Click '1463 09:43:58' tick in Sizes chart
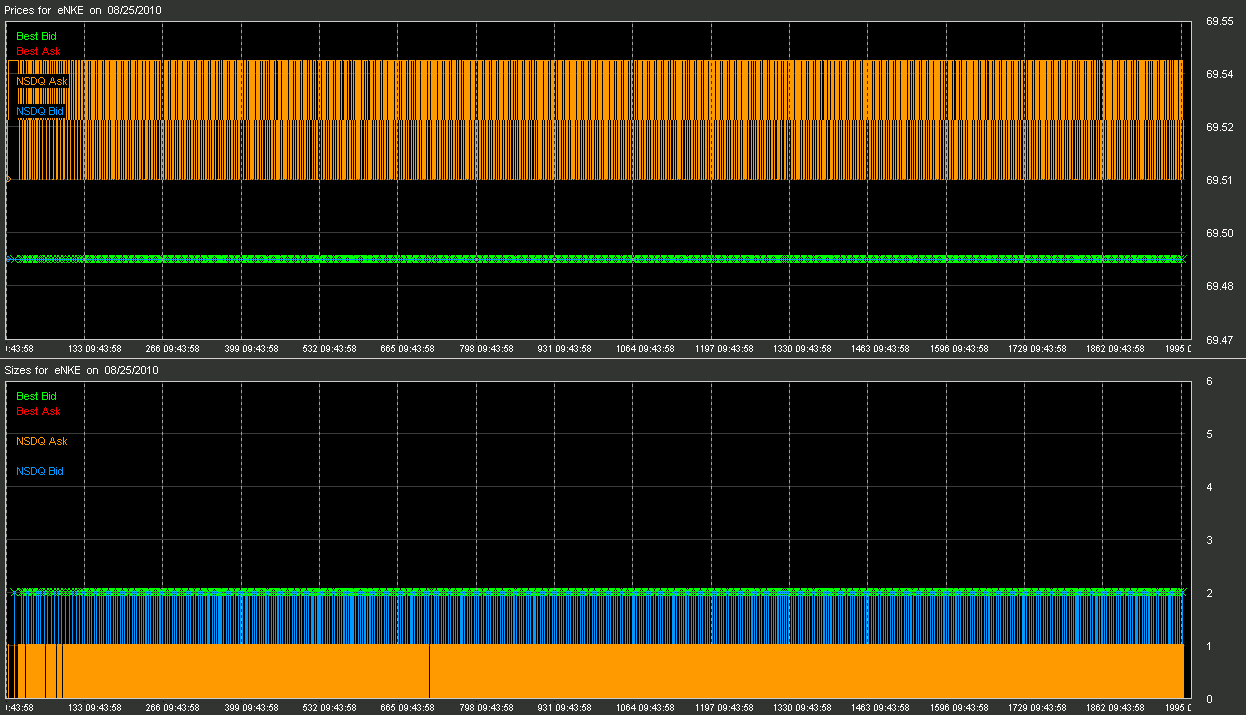 tap(880, 708)
